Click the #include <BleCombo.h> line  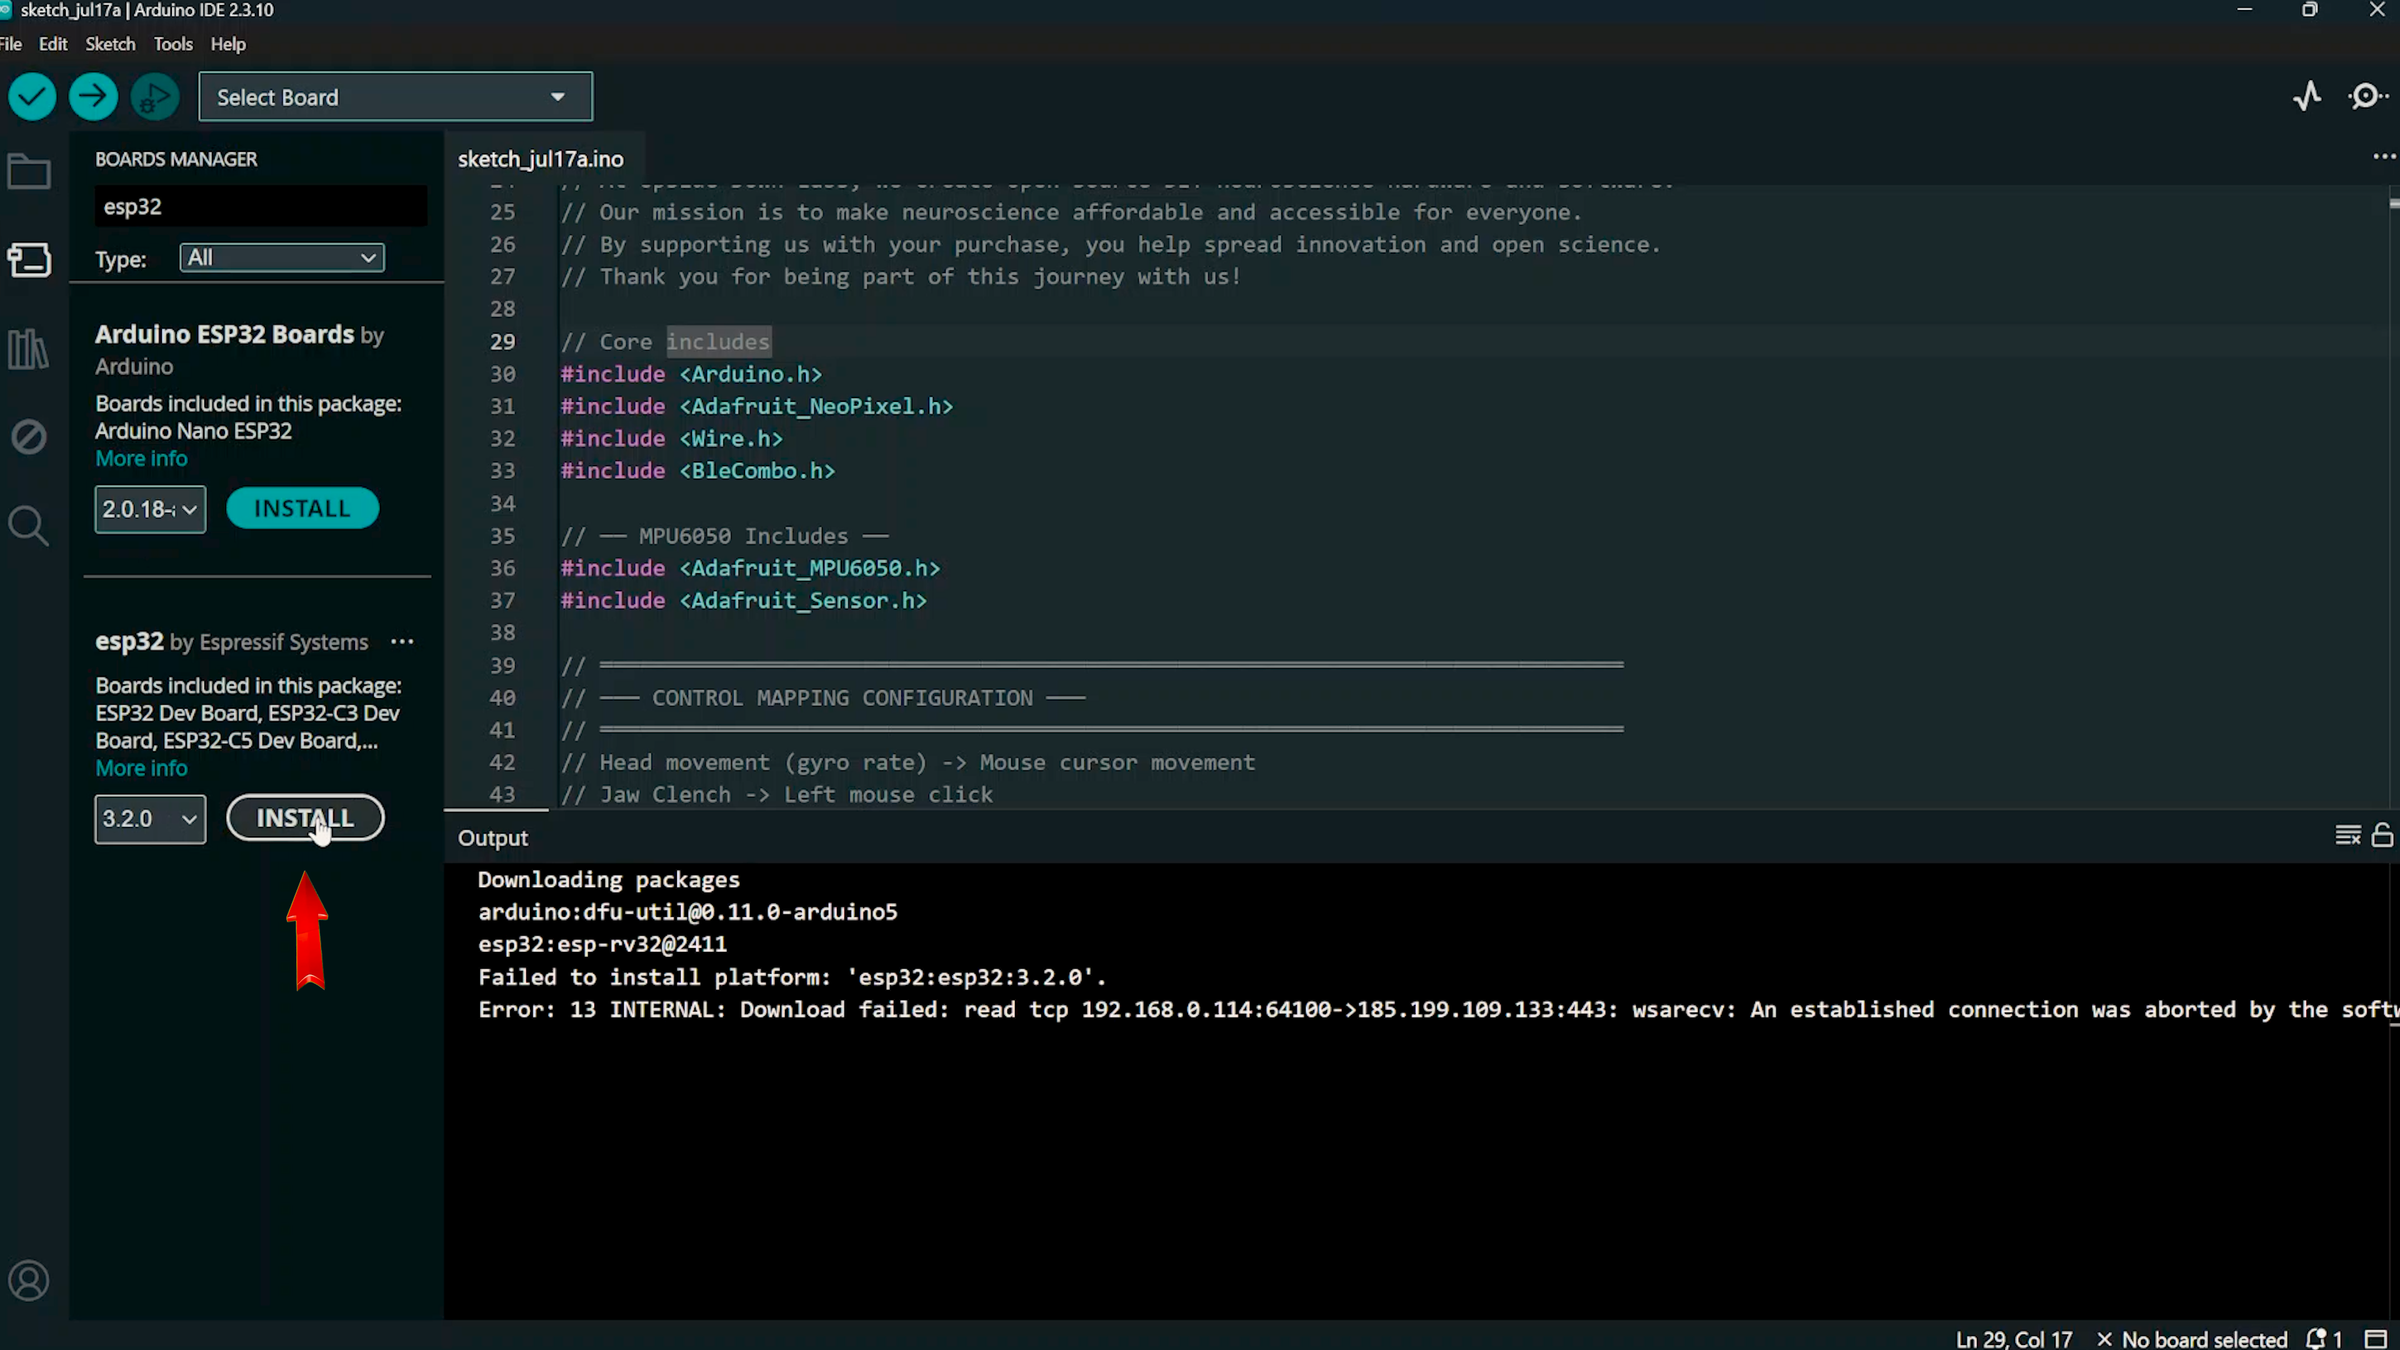tap(698, 470)
